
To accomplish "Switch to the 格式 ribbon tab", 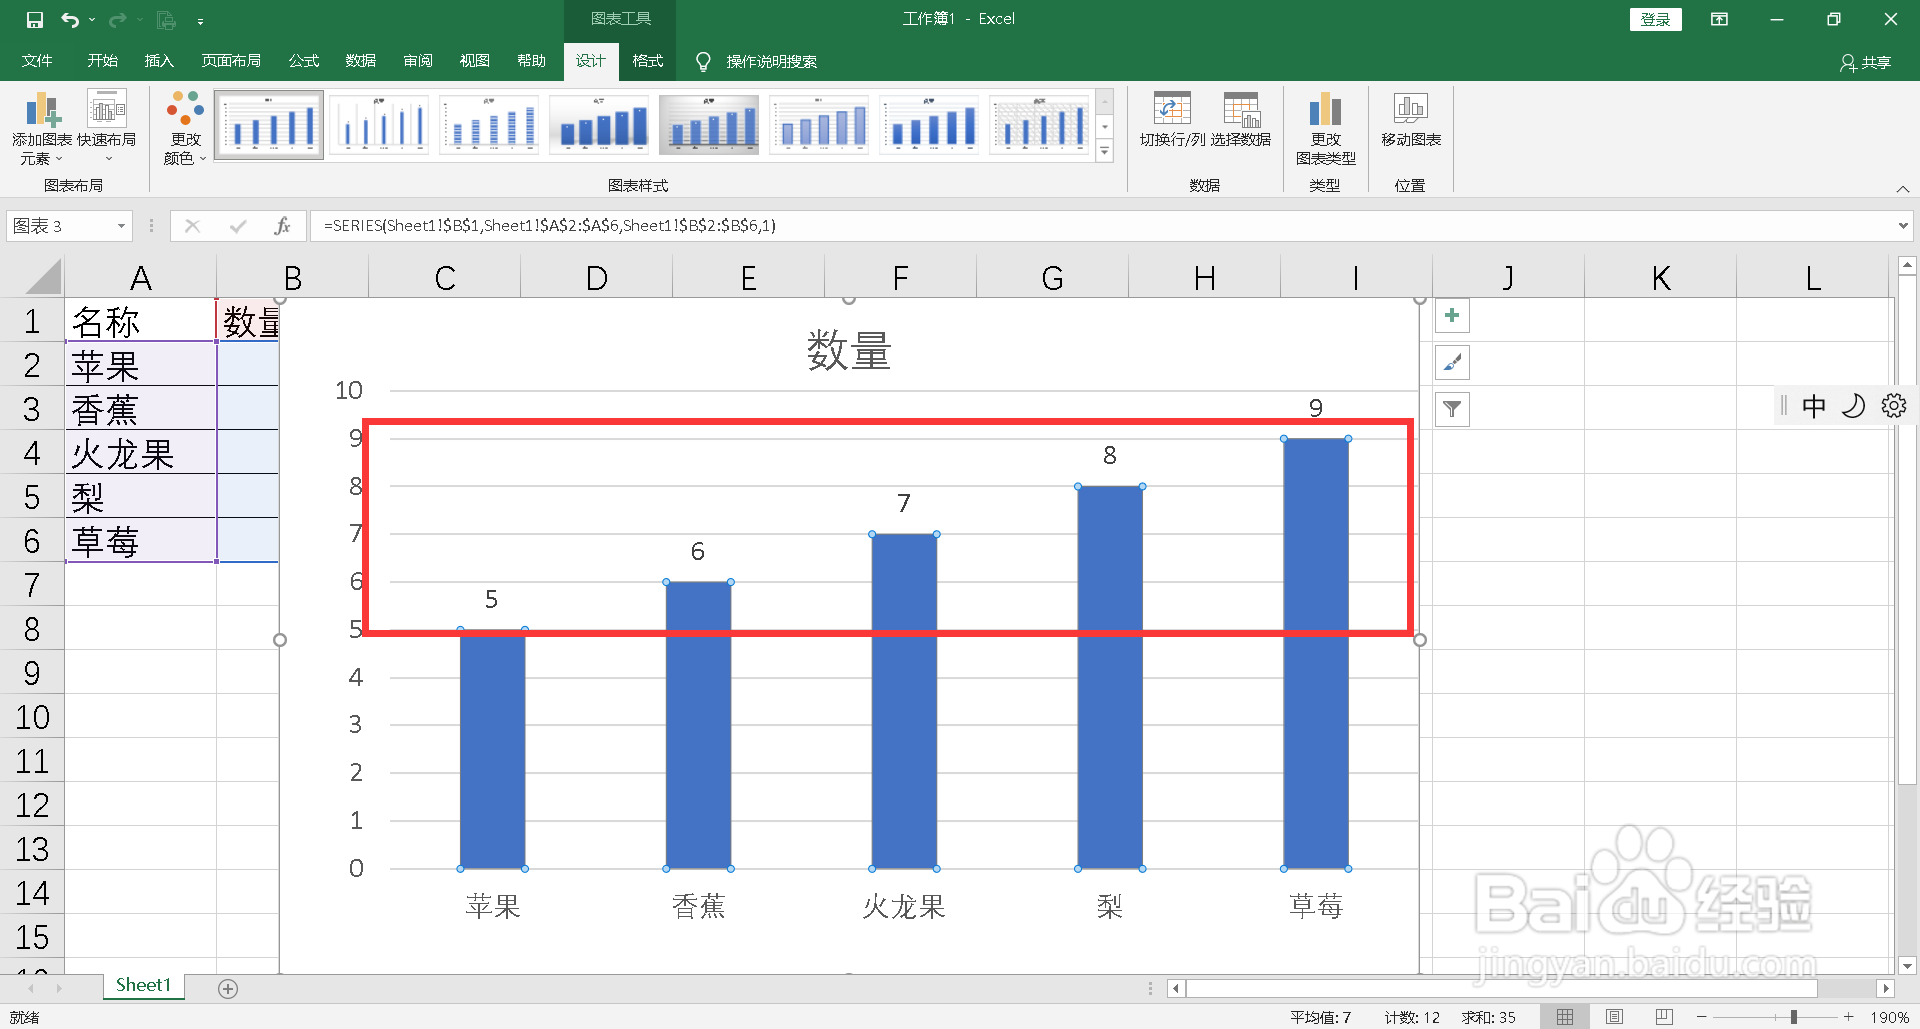I will coord(648,61).
